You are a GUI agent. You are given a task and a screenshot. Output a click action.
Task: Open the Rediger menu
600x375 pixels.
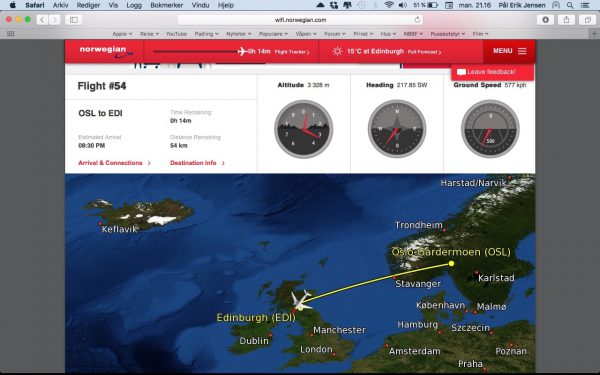tap(88, 5)
